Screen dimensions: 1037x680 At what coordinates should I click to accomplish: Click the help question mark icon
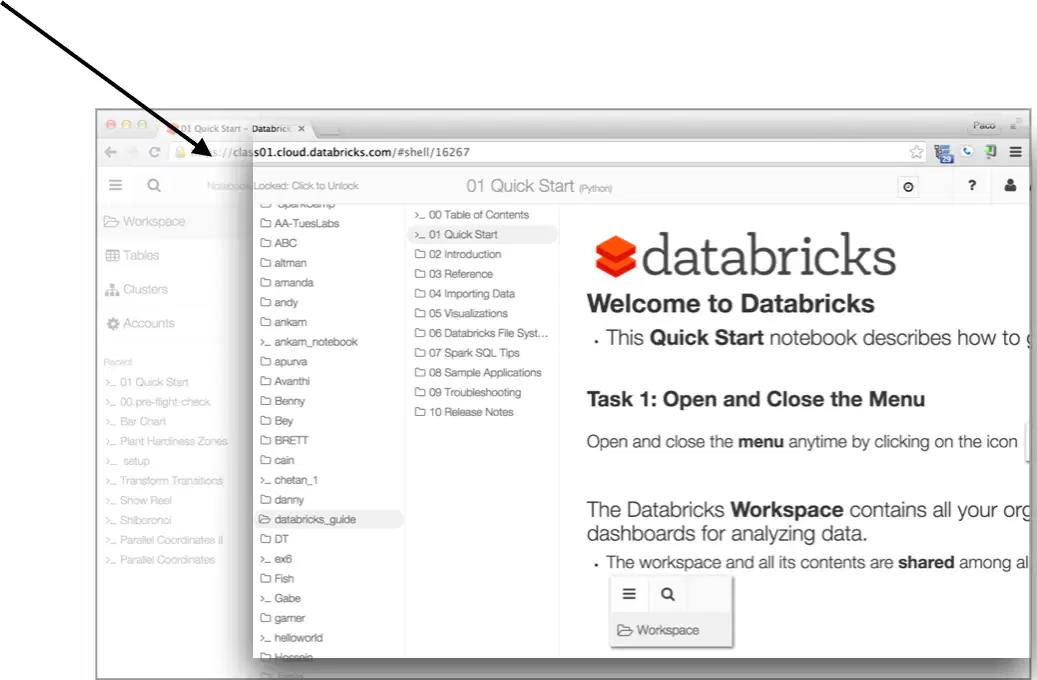(972, 186)
